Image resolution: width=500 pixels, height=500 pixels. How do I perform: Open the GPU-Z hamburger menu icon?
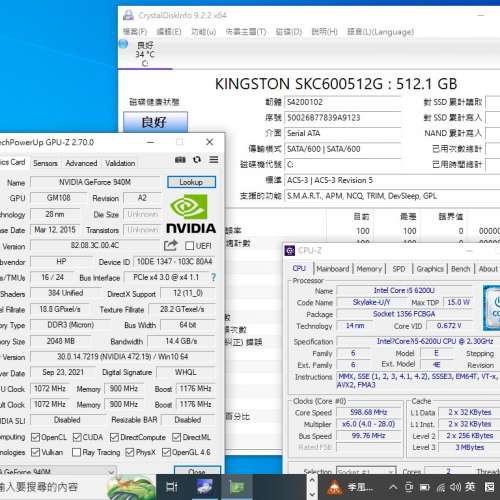tap(214, 160)
